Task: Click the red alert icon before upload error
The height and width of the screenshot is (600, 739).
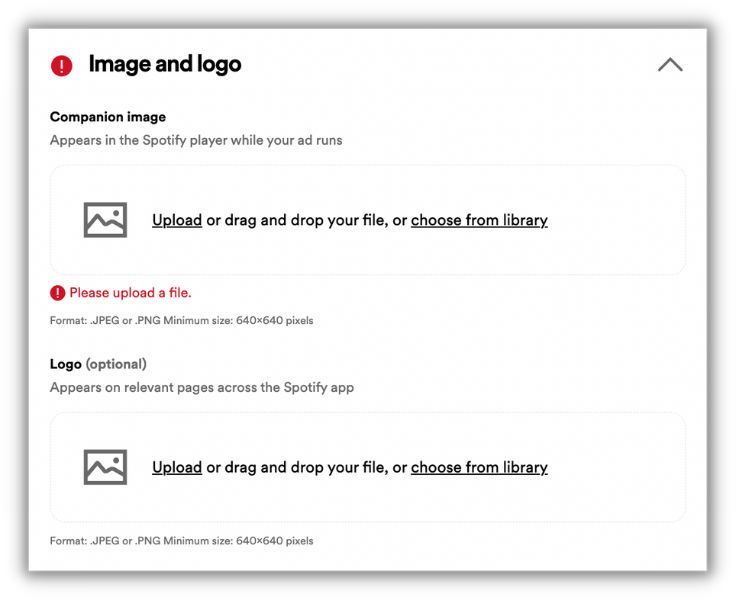Action: tap(58, 293)
